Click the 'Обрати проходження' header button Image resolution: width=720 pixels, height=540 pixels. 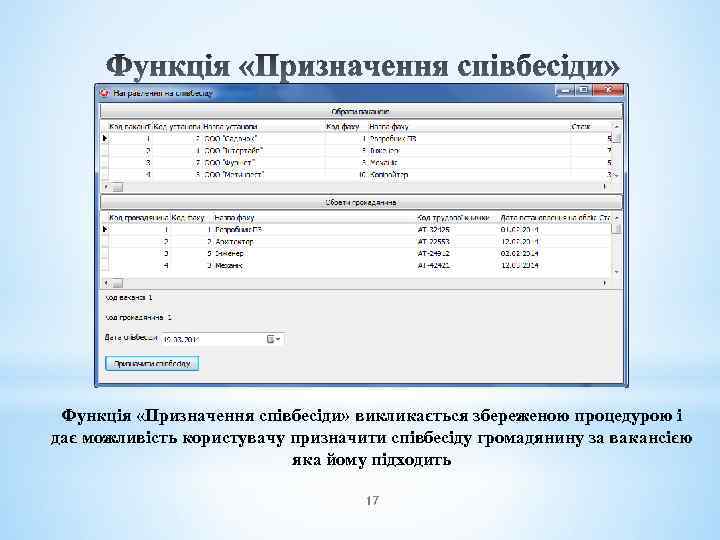pos(361,202)
